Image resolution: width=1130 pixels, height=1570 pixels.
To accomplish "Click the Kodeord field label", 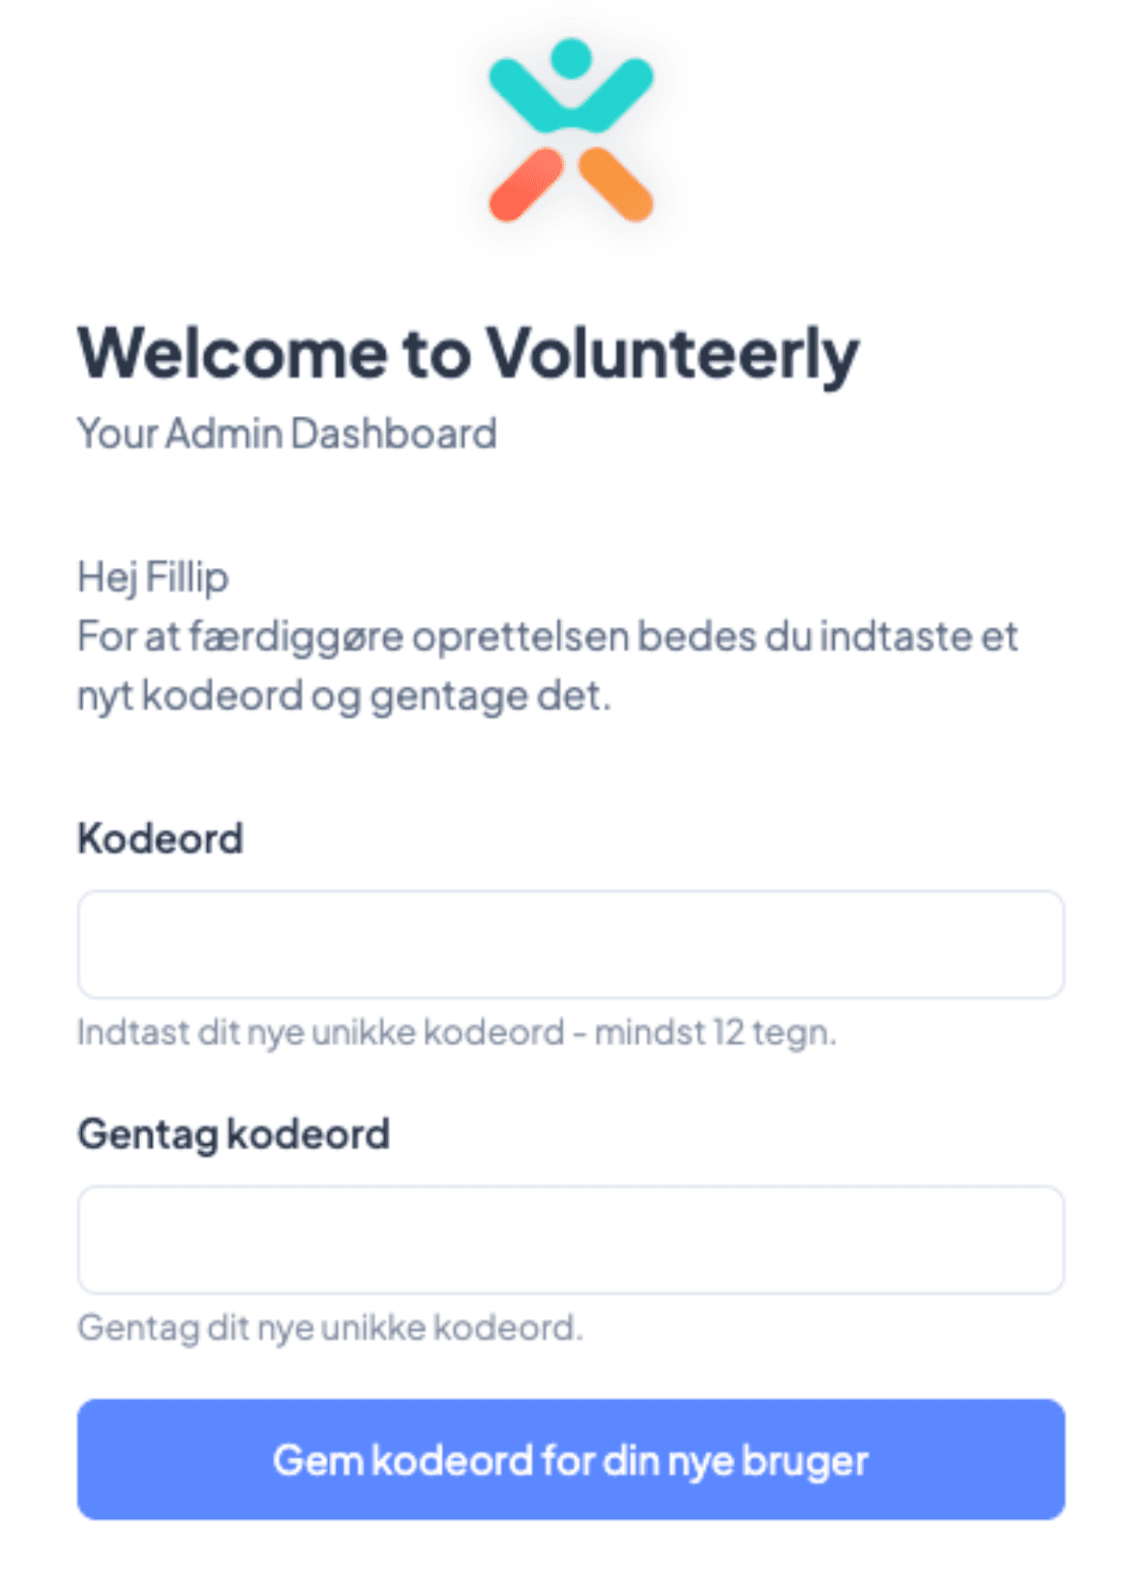I will (x=161, y=838).
